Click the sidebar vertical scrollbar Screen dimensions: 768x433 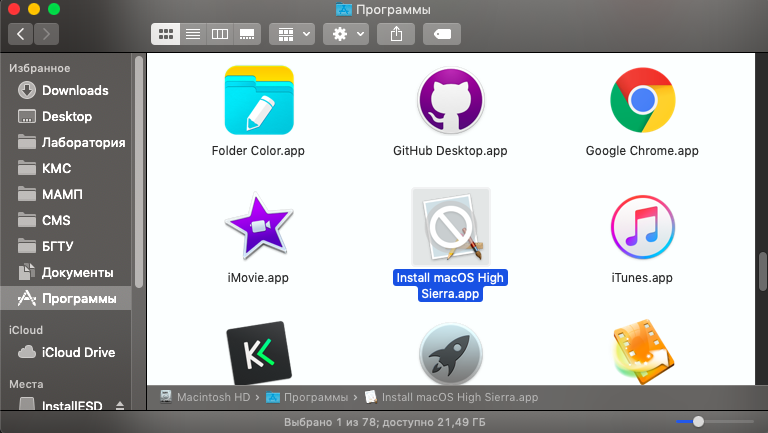click(x=139, y=171)
